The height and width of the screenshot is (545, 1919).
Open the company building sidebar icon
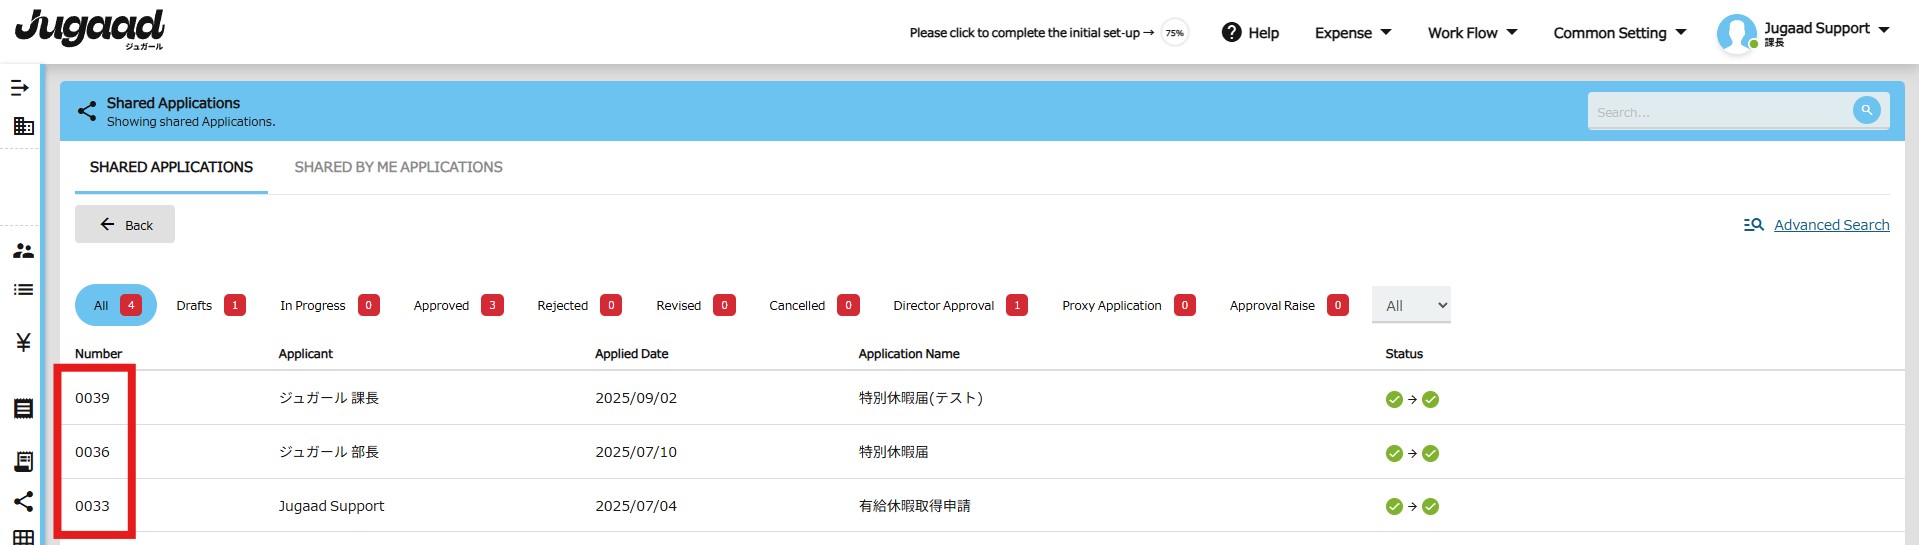pyautogui.click(x=23, y=126)
